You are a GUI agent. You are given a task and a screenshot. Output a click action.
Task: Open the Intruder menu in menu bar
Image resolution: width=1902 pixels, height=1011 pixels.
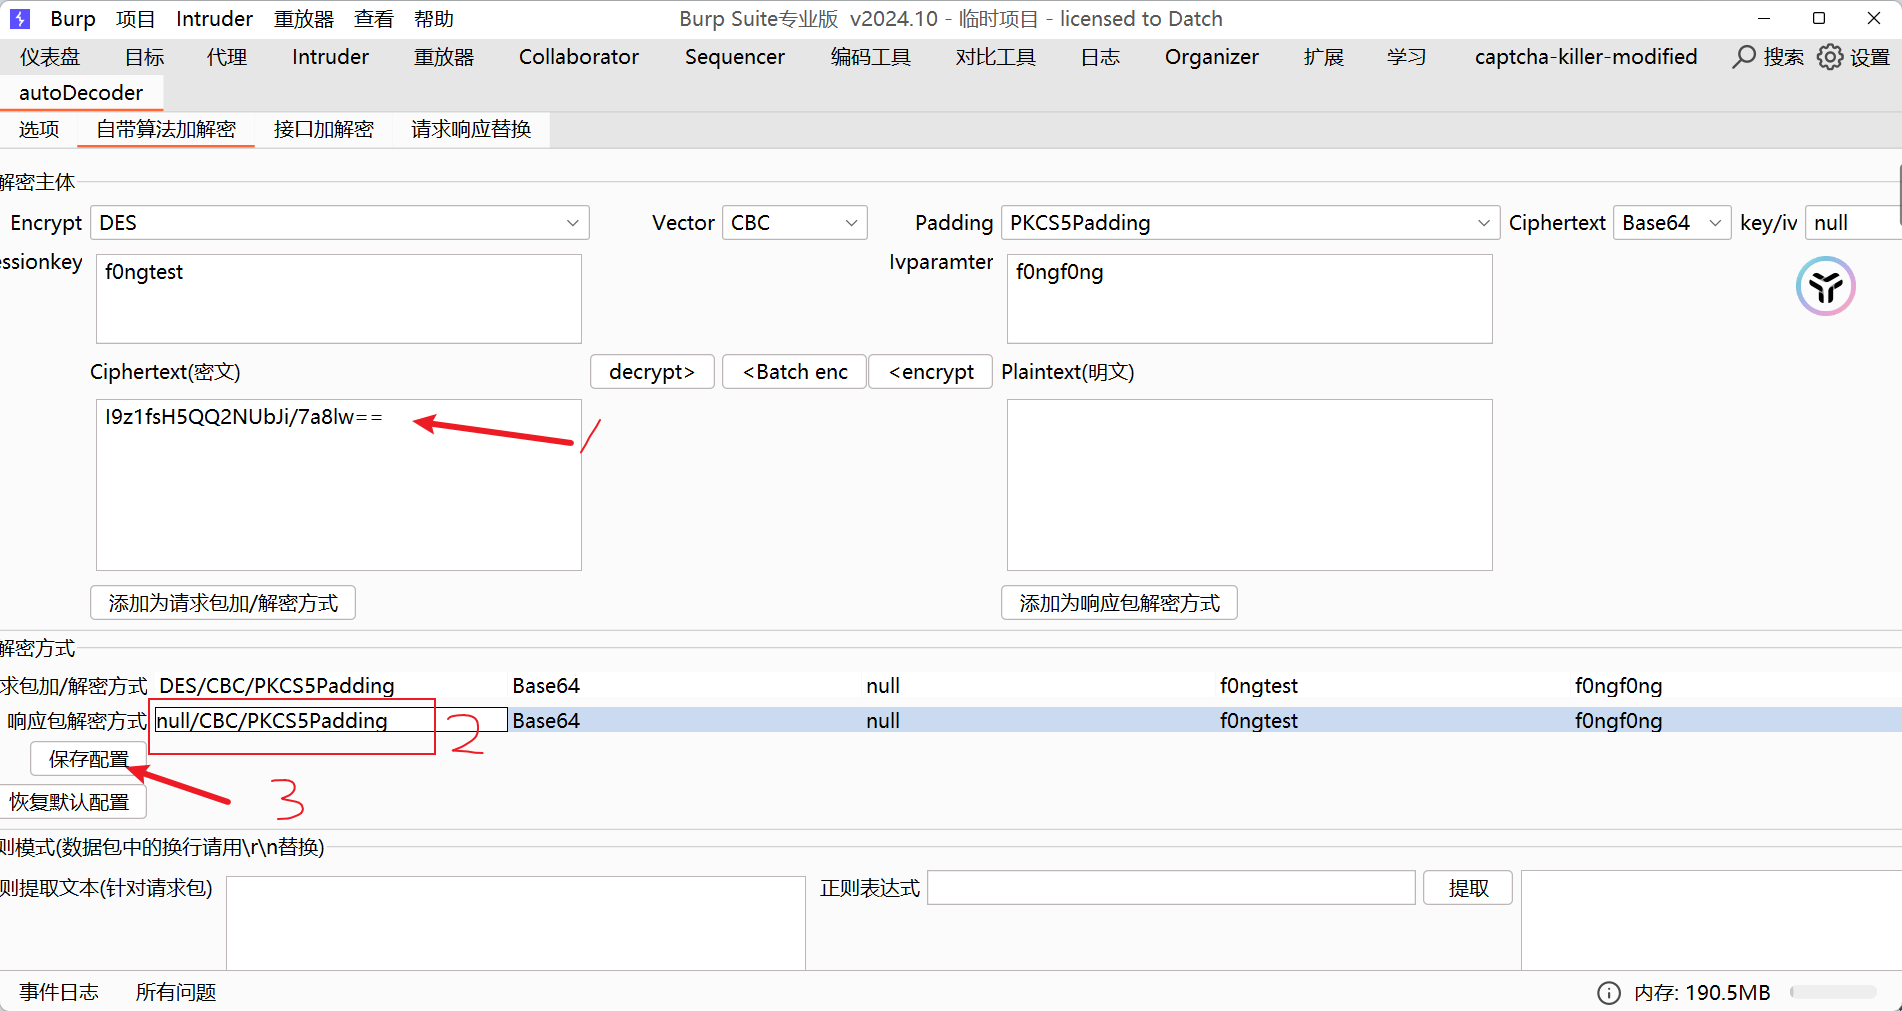214,19
